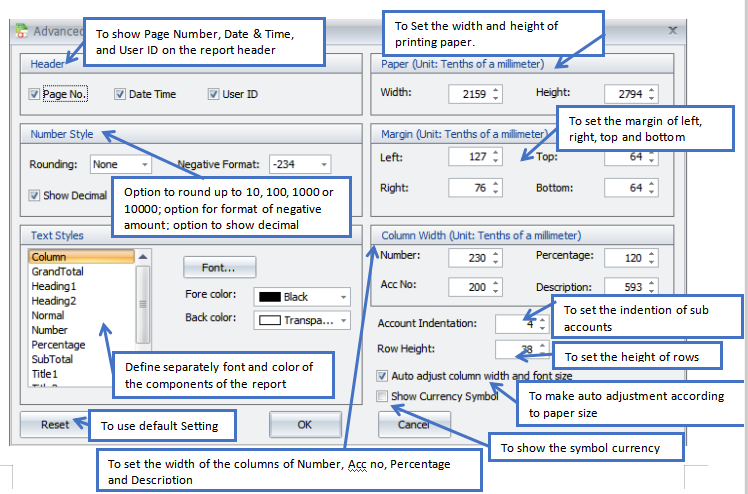
Task: Decrease Acc No width with down arrow
Action: point(496,291)
